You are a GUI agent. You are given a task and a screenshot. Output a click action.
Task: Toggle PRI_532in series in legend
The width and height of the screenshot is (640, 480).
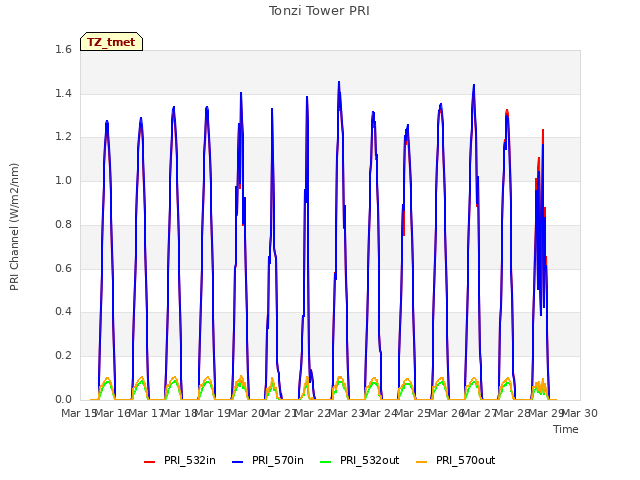click(x=180, y=460)
